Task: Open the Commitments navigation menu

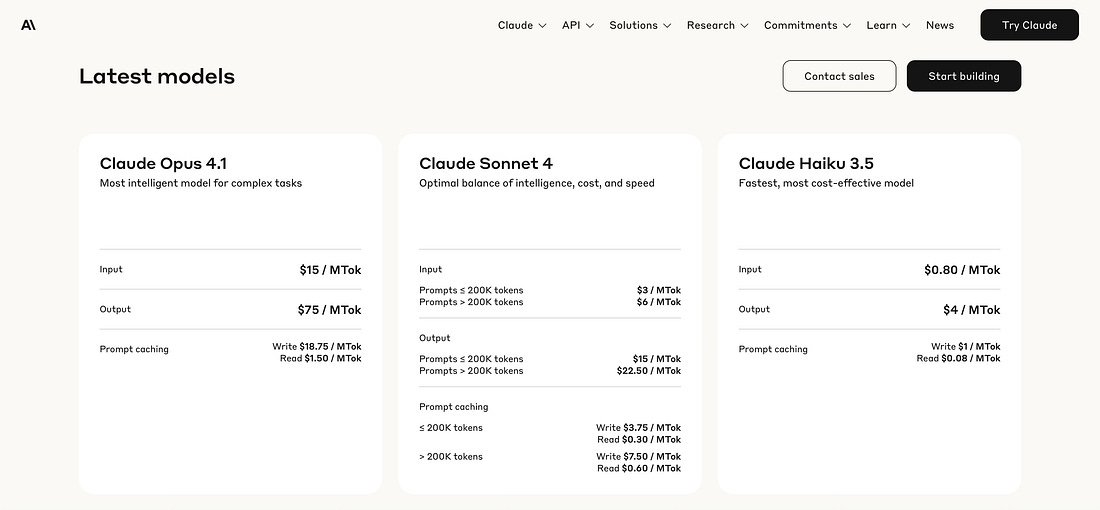Action: tap(807, 25)
